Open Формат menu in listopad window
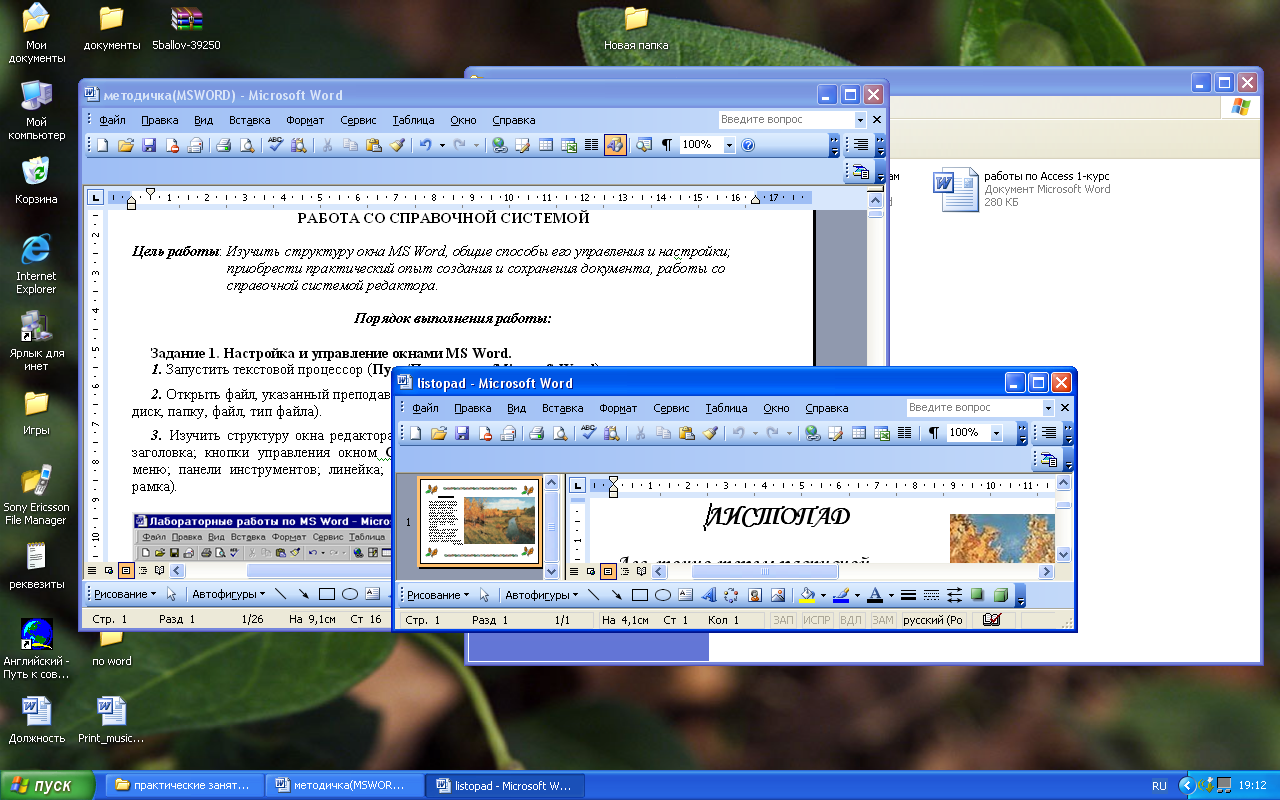Viewport: 1280px width, 800px height. tap(618, 408)
